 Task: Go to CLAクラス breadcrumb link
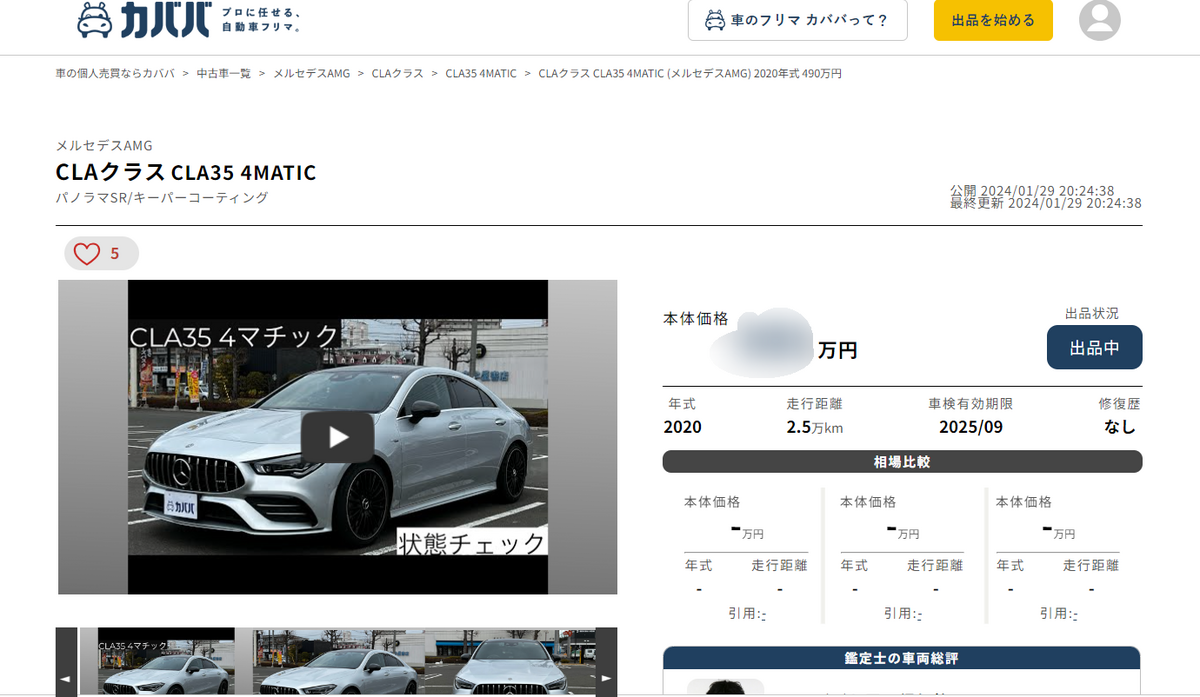click(x=398, y=74)
